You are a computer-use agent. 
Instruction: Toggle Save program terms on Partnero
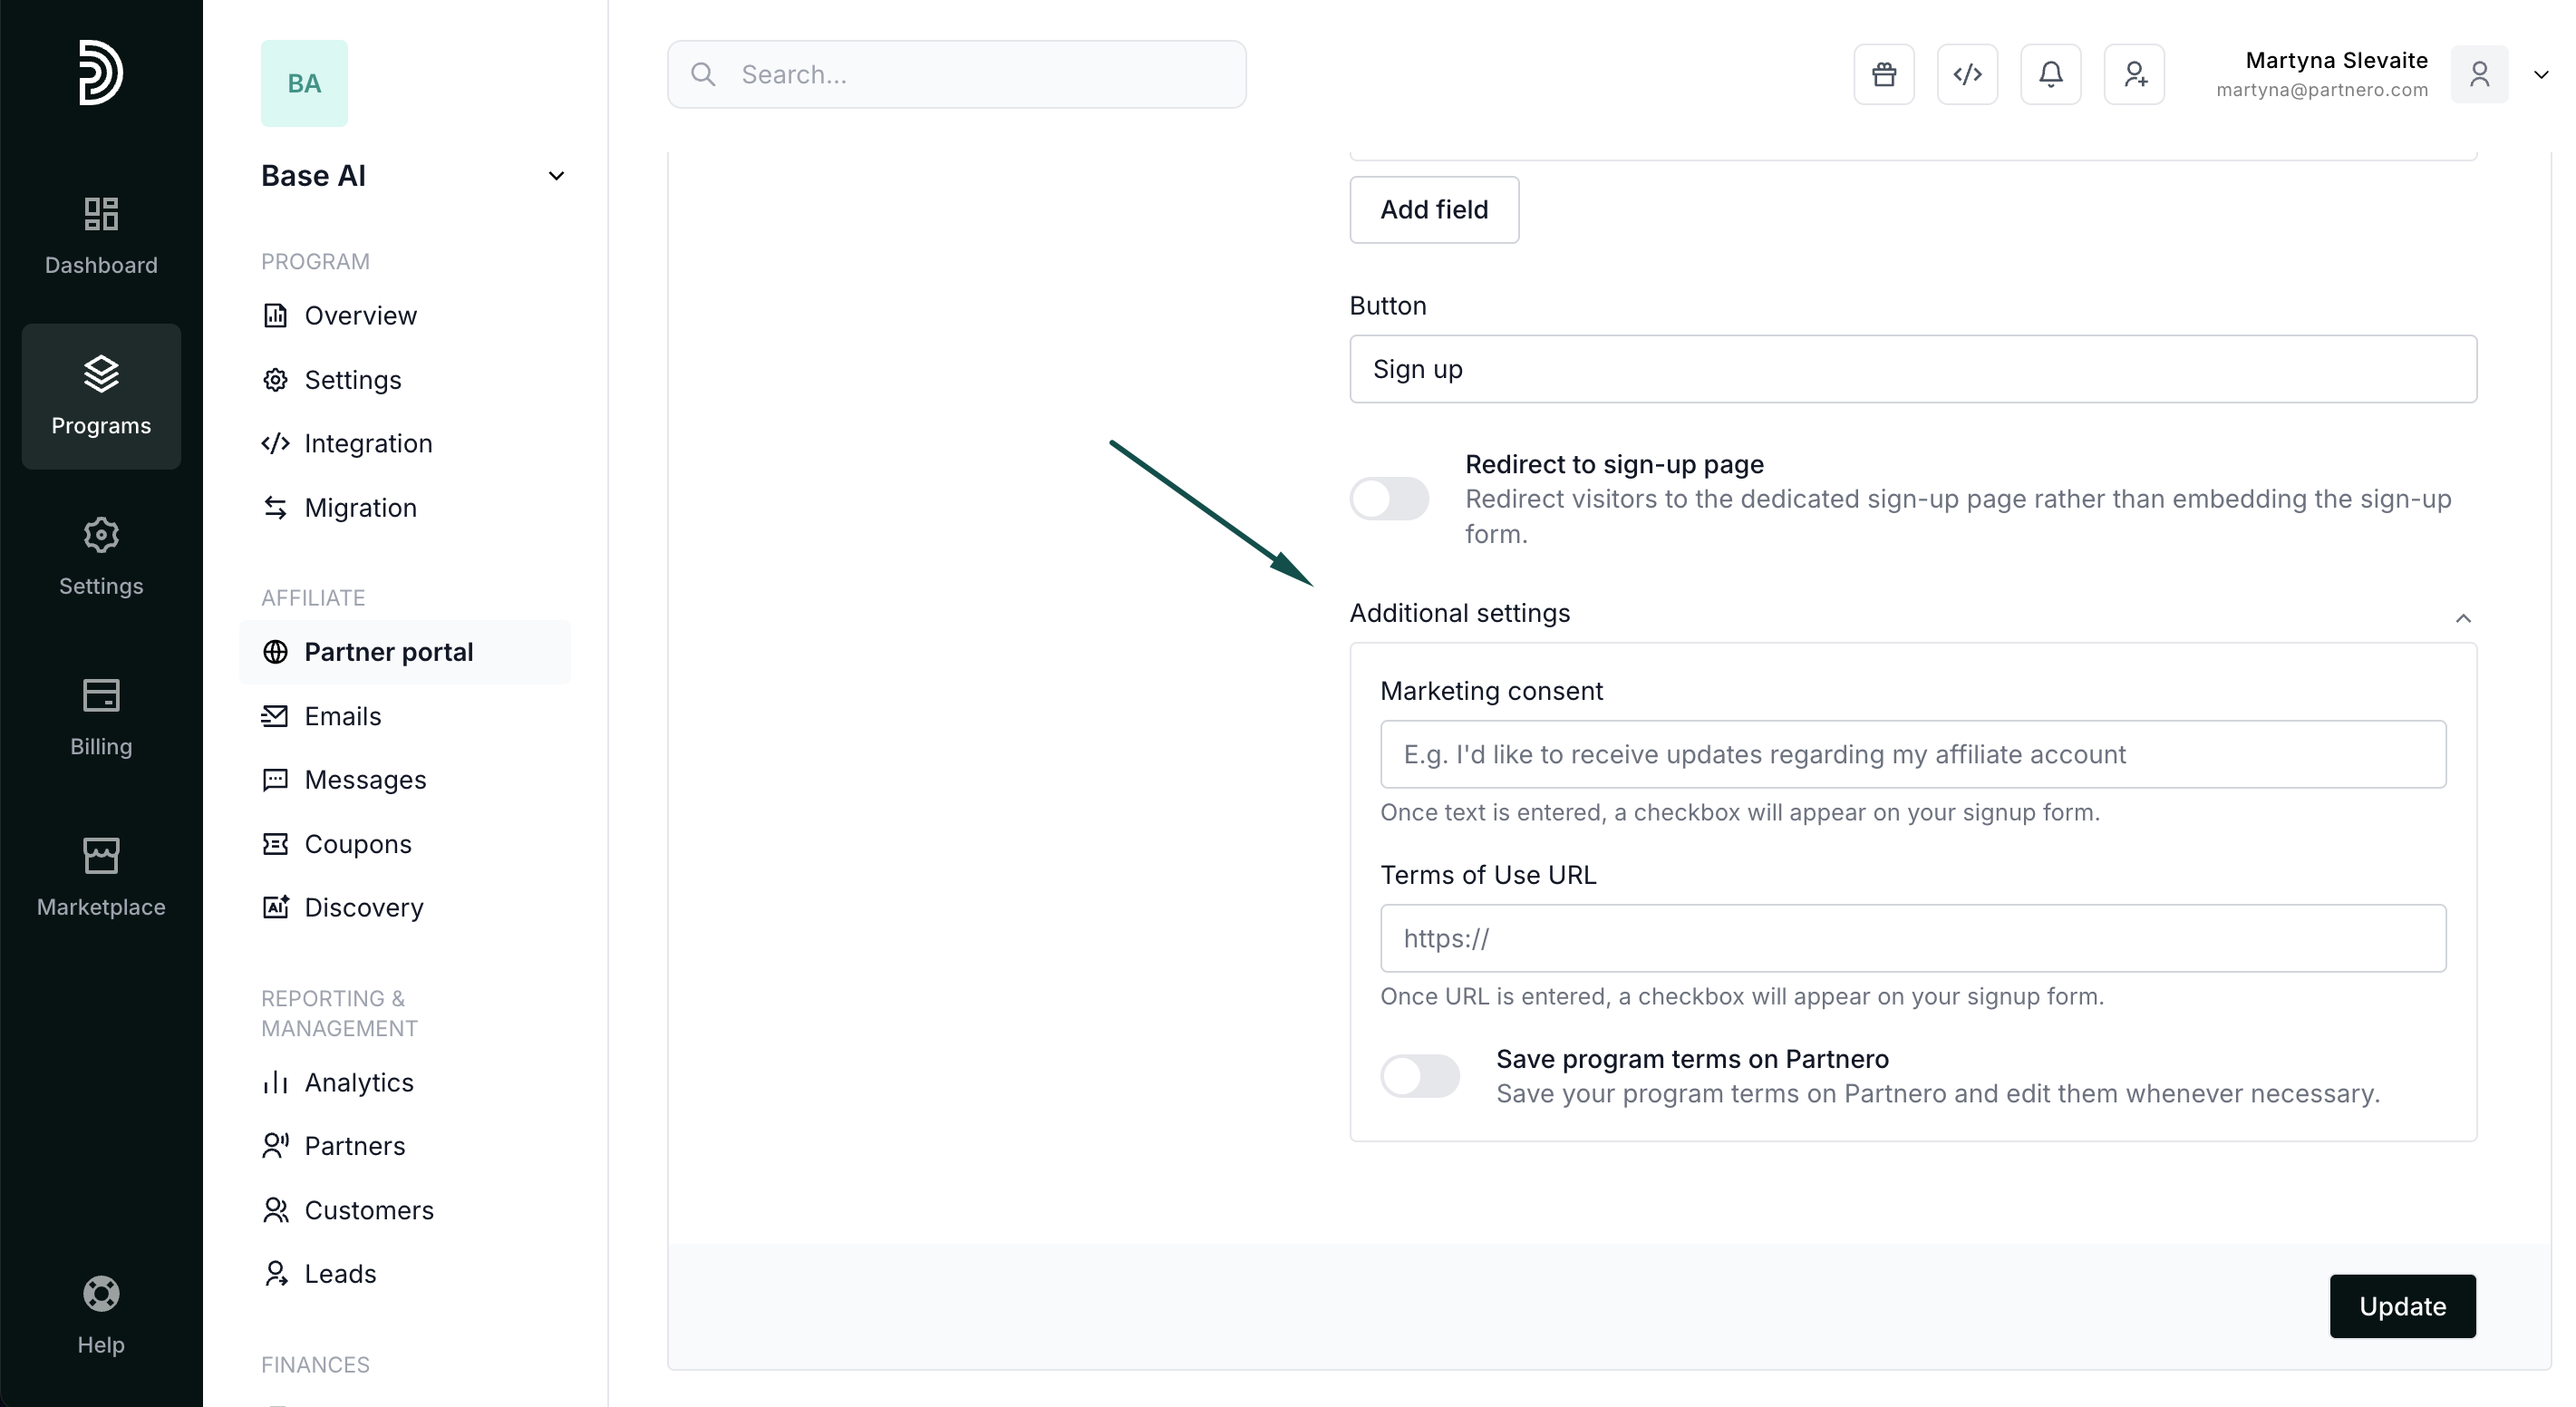pos(1419,1076)
